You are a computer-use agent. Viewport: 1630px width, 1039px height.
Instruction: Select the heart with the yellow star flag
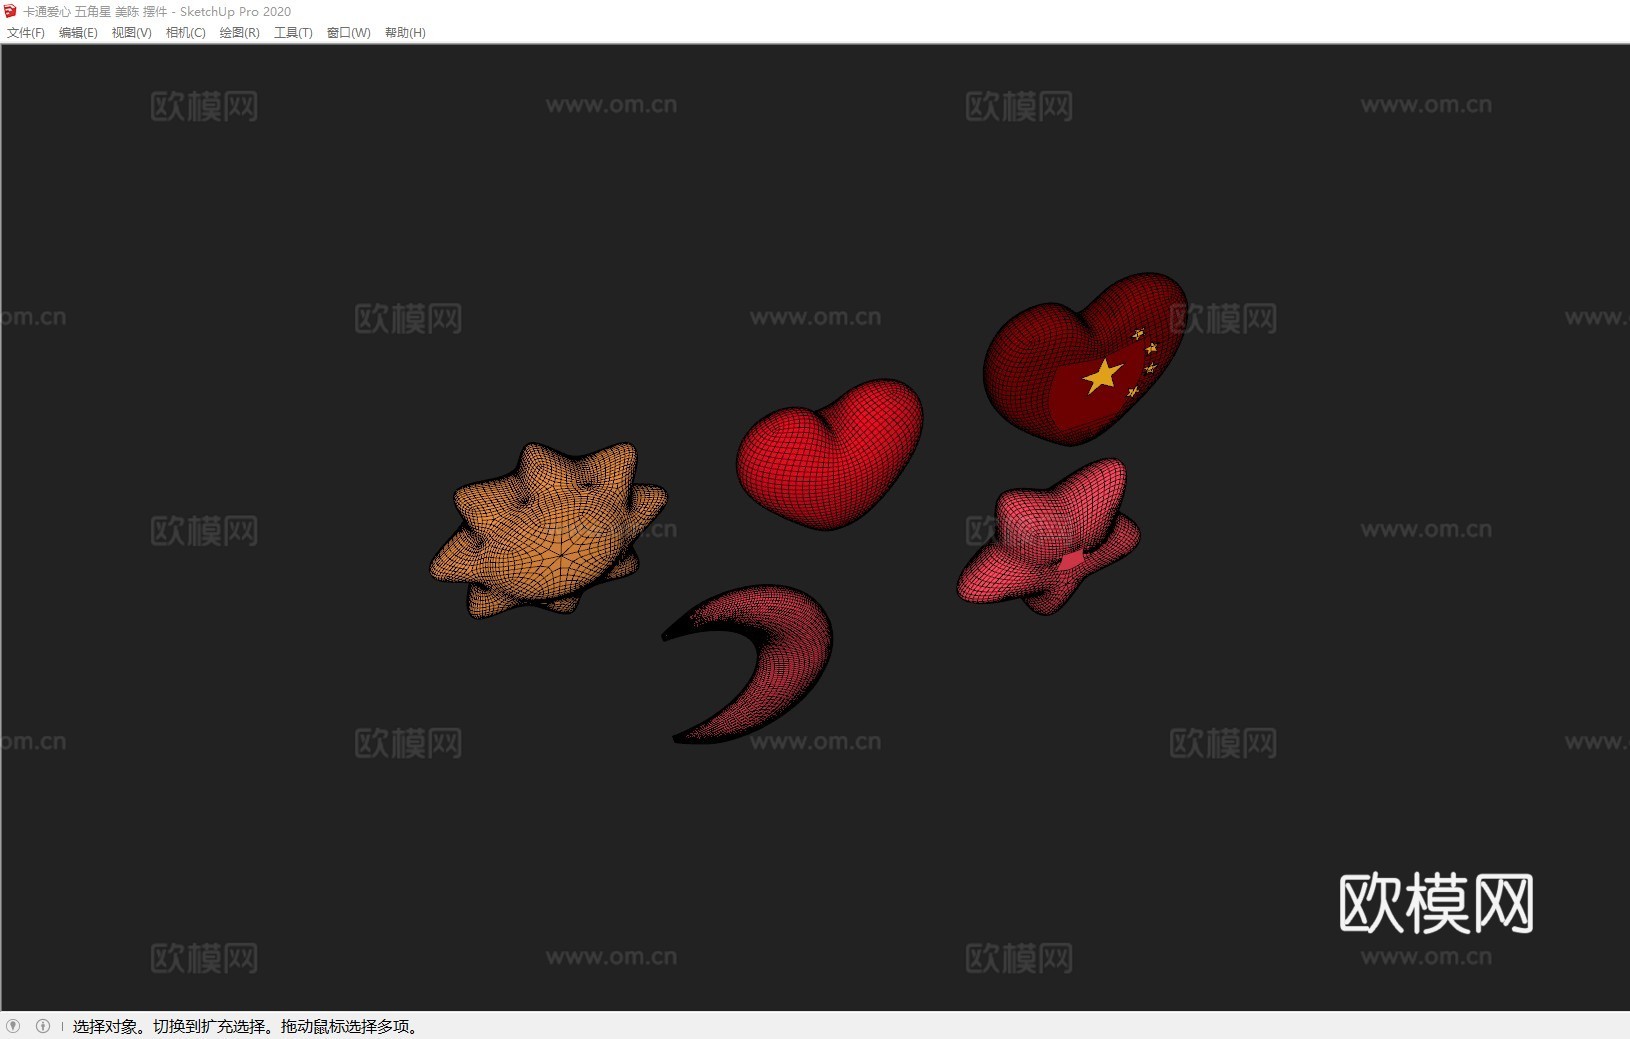(1084, 358)
